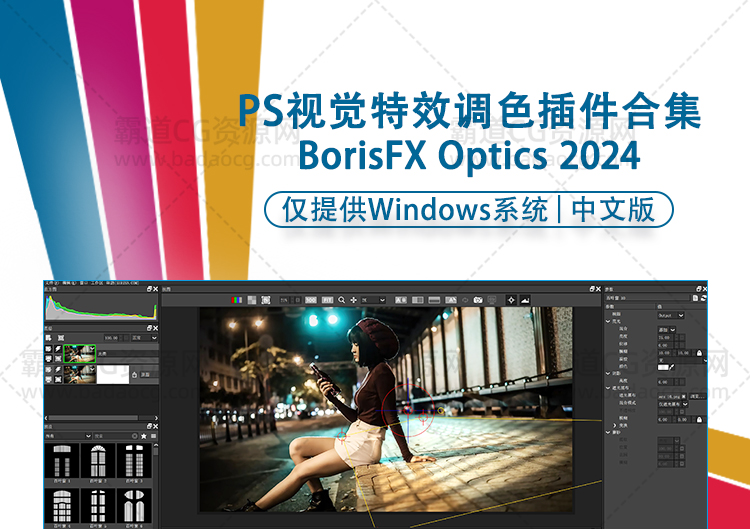Click the droplet icon next to the white mask

[x=134, y=375]
